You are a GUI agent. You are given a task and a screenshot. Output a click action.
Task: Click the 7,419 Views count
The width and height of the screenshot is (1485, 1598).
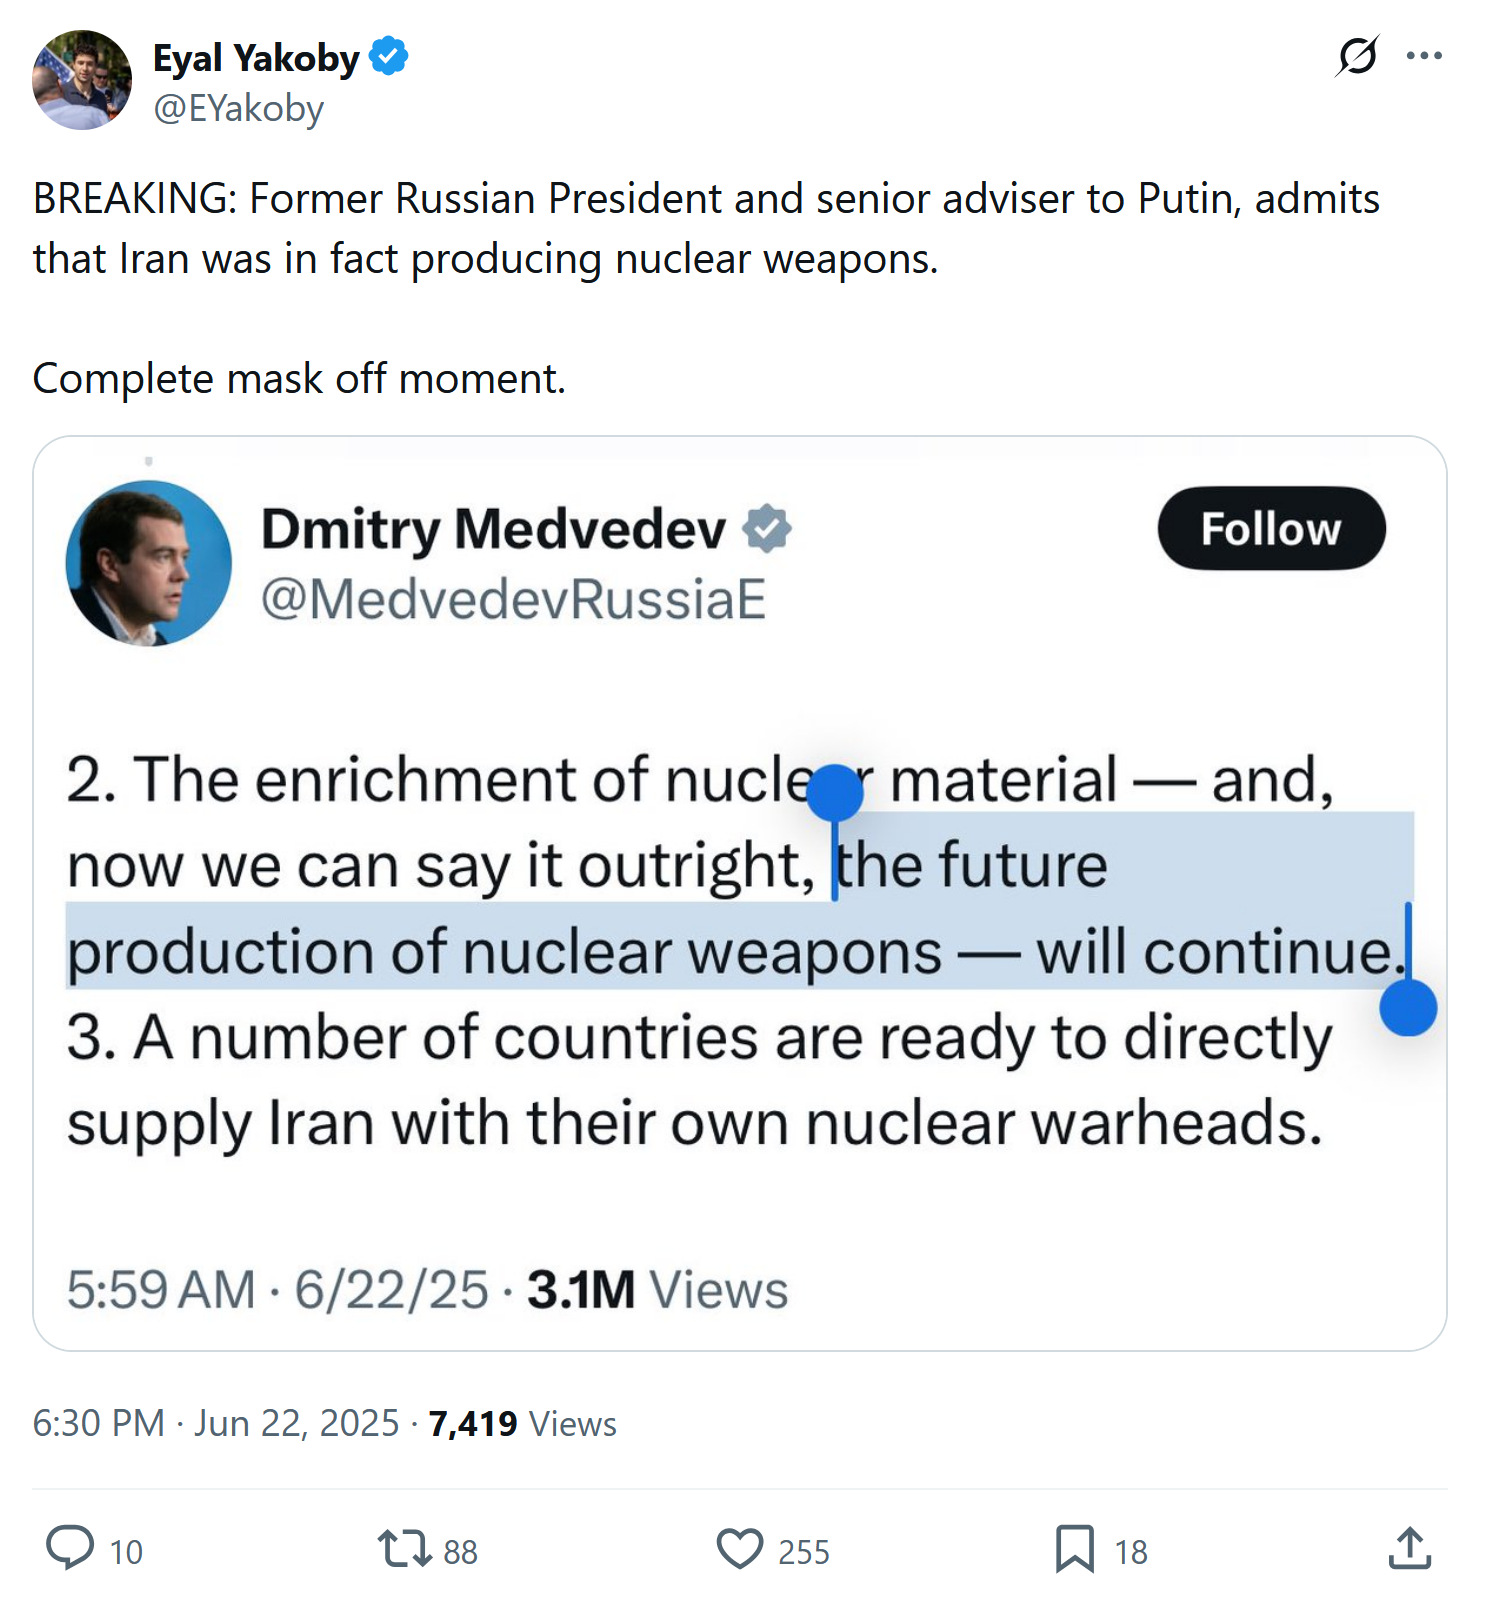tap(522, 1423)
